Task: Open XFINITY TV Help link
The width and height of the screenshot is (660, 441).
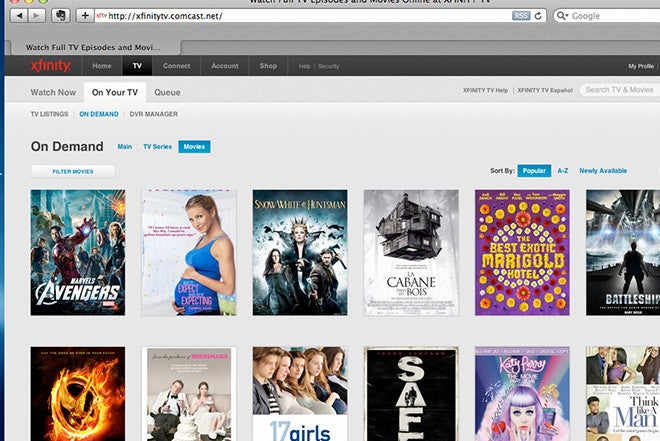Action: pos(485,90)
